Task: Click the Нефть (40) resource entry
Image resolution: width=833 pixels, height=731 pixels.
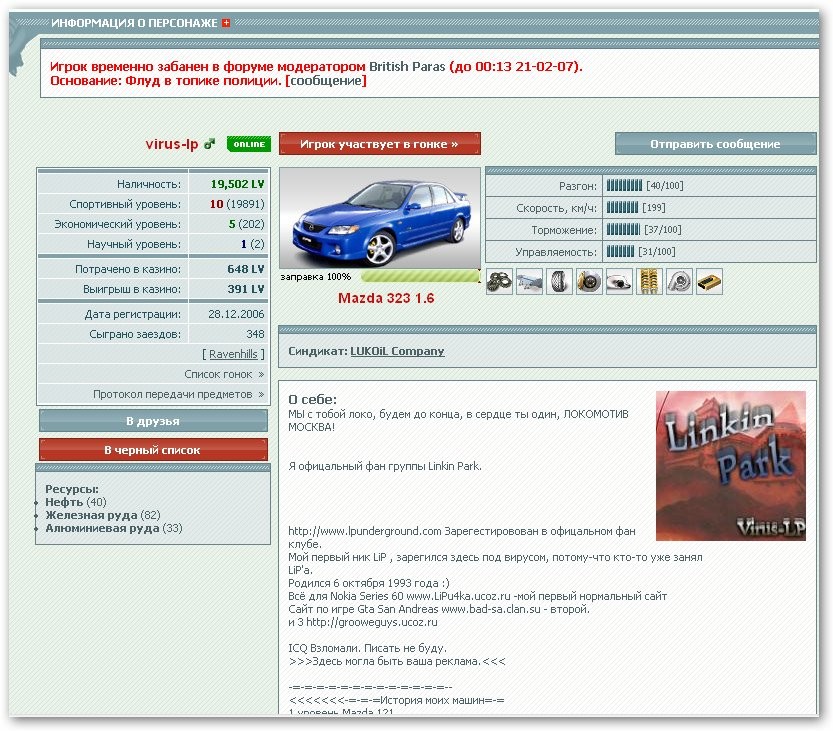Action: (75, 502)
